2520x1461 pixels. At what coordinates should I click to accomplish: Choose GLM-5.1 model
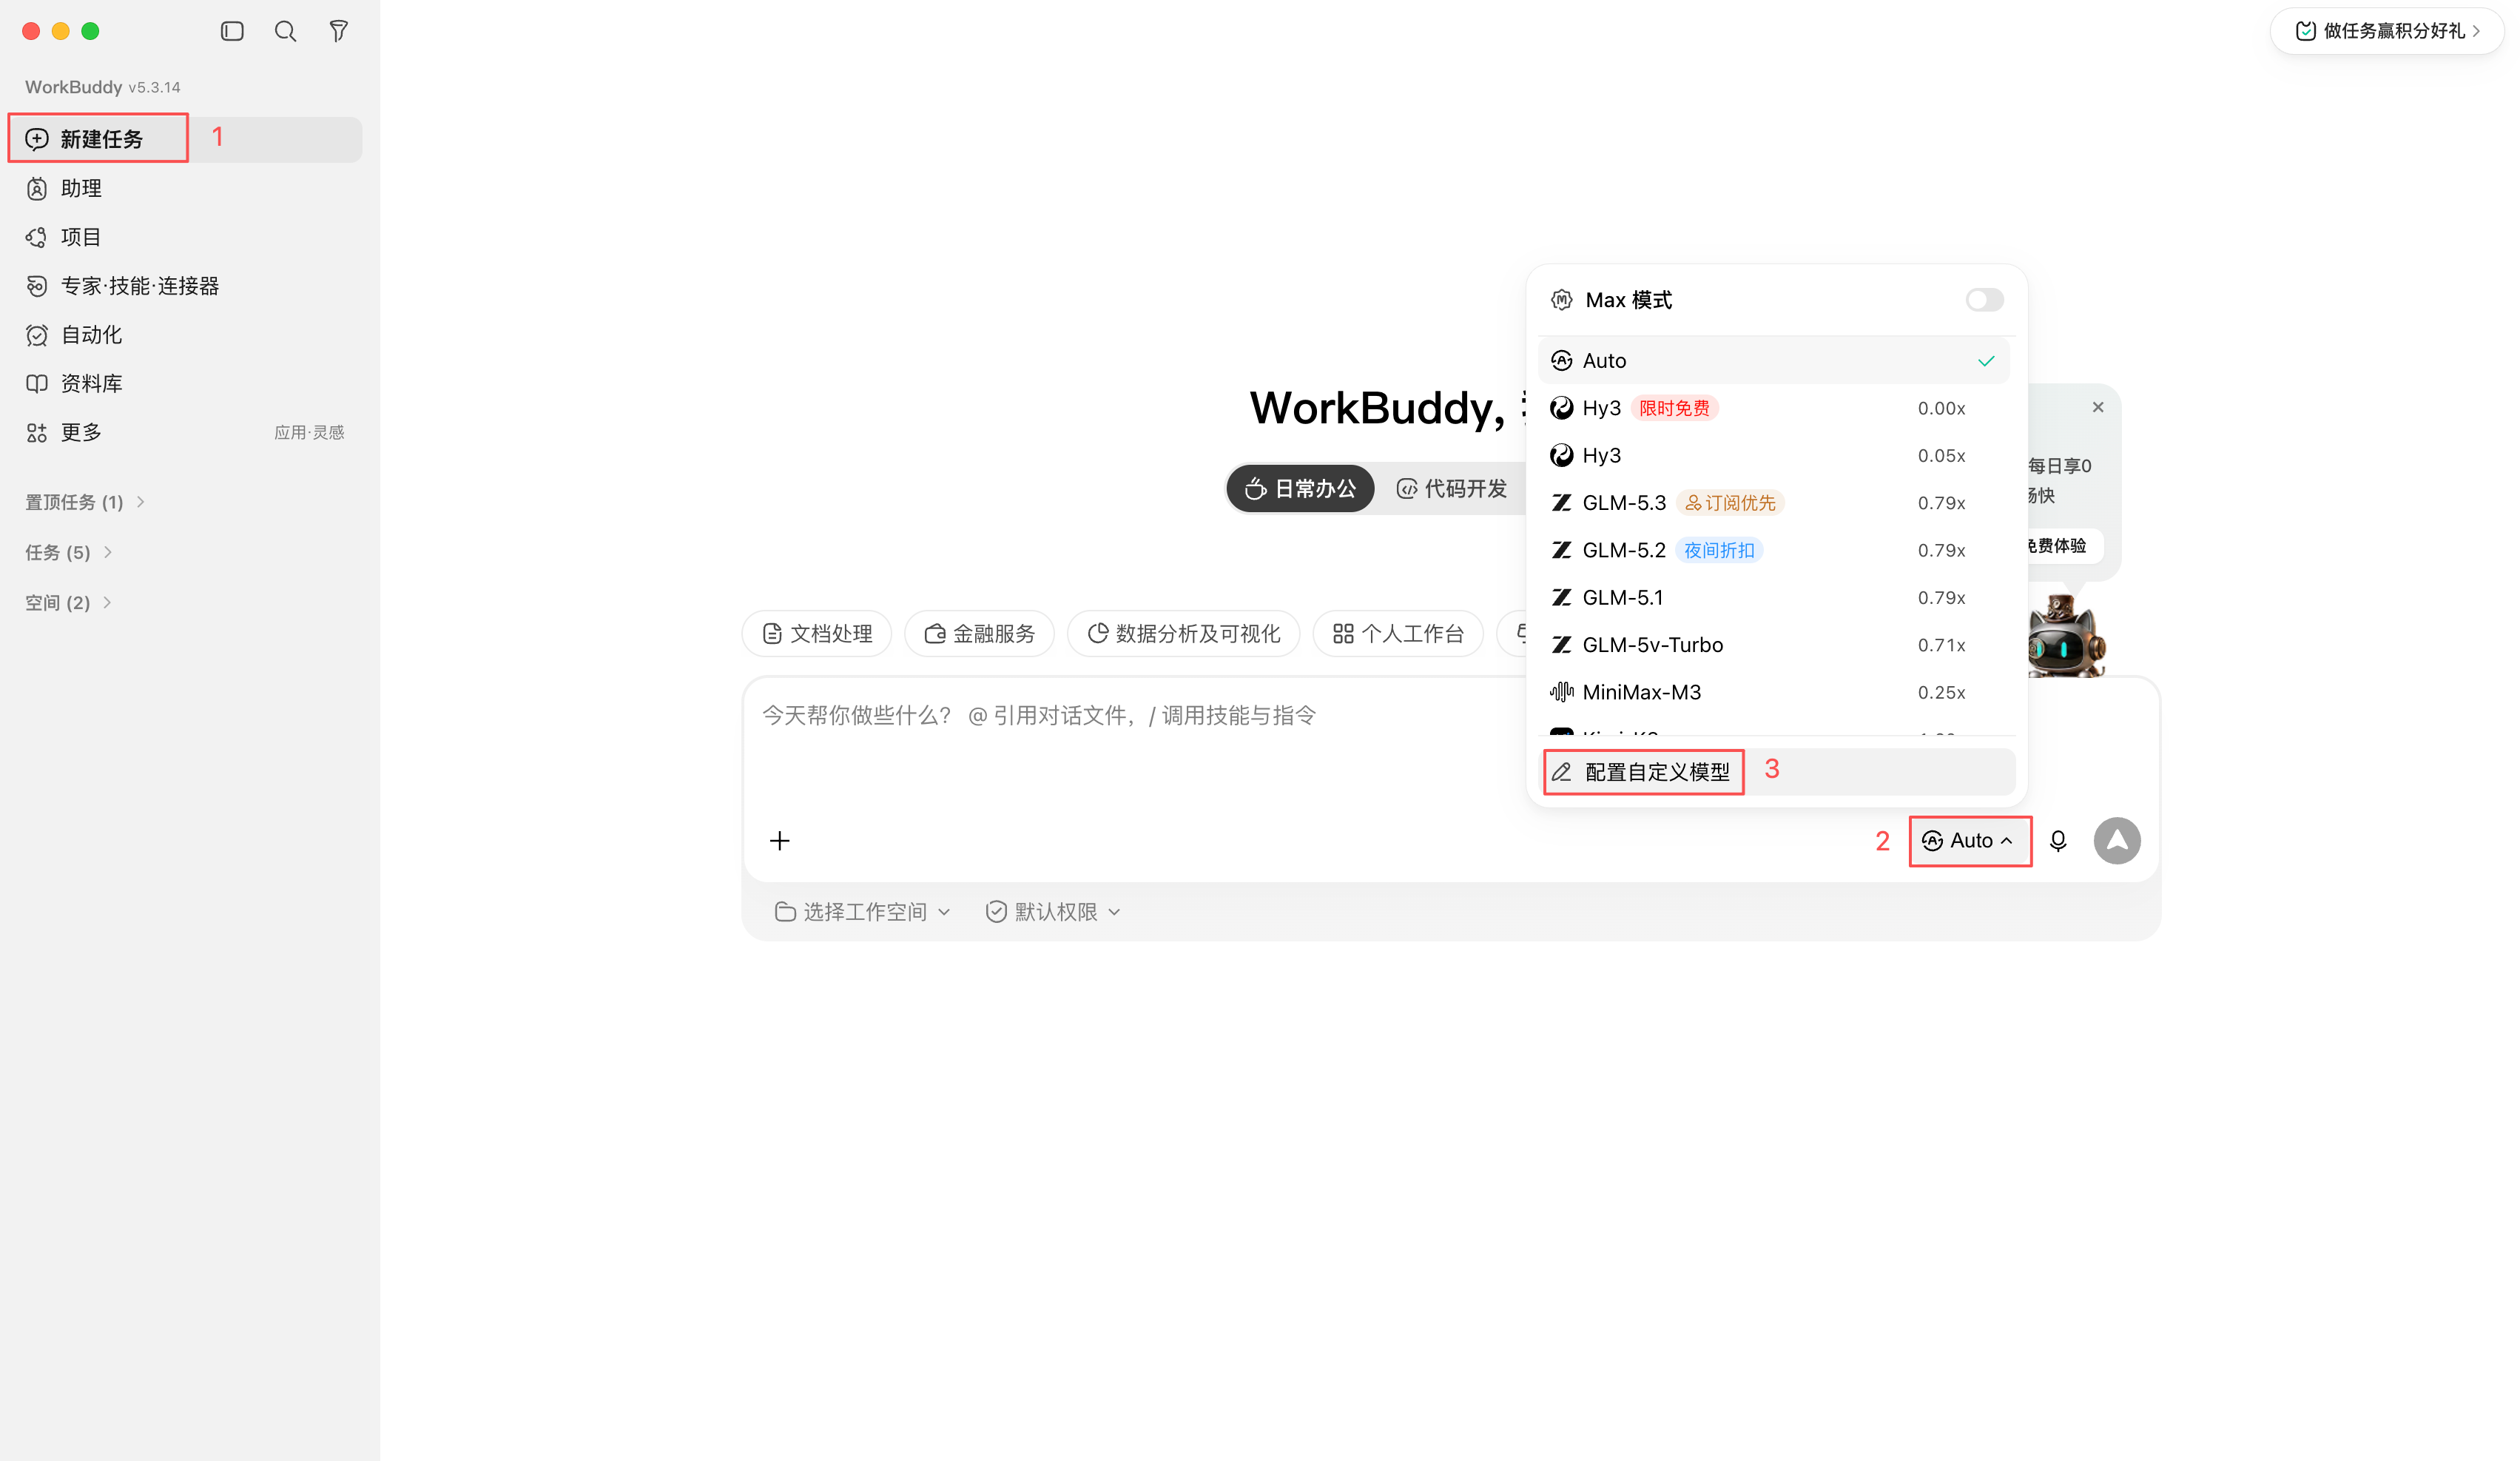tap(1773, 598)
